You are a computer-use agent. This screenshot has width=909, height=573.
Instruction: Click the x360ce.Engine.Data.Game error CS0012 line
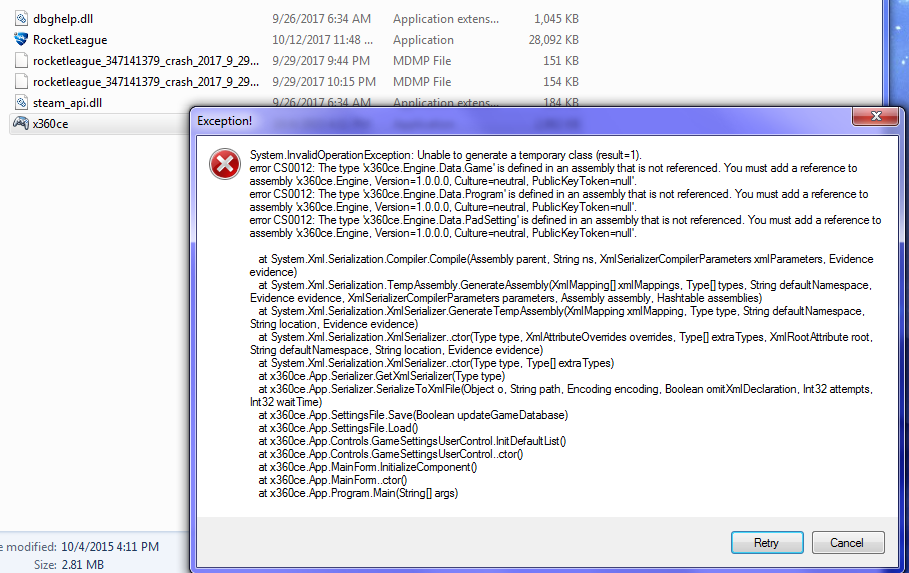point(554,175)
